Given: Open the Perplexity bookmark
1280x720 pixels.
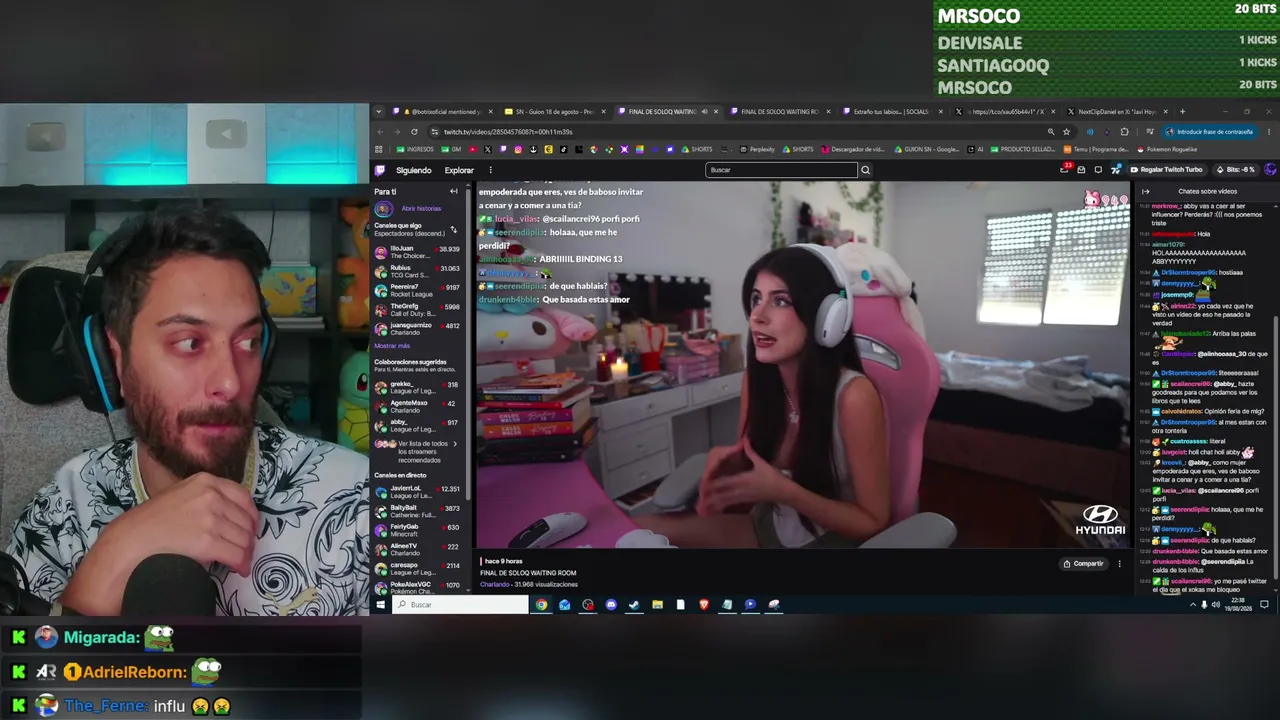Looking at the screenshot, I should (x=757, y=149).
